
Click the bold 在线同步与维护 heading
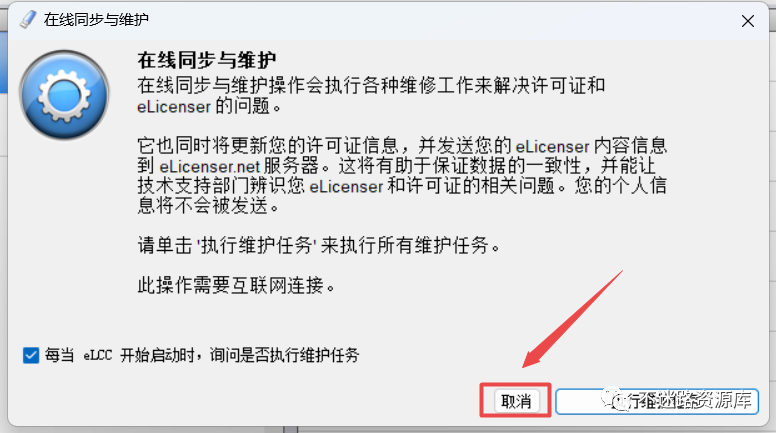pyautogui.click(x=207, y=60)
